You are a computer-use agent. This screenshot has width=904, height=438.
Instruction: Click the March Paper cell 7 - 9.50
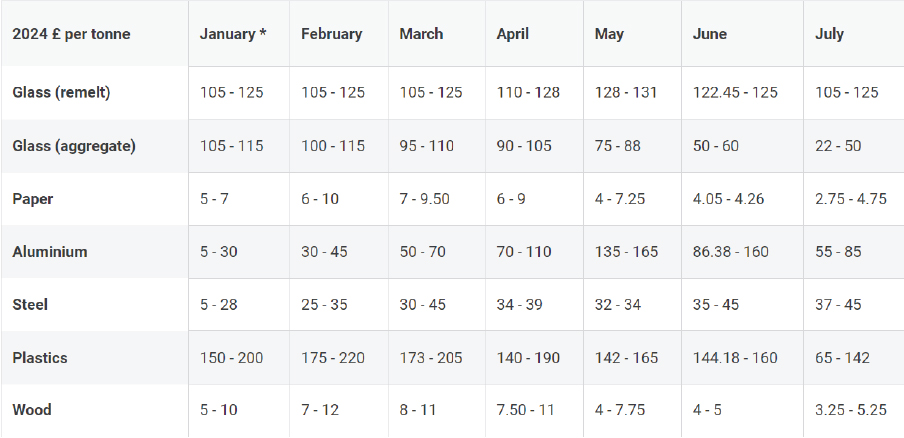click(x=424, y=199)
